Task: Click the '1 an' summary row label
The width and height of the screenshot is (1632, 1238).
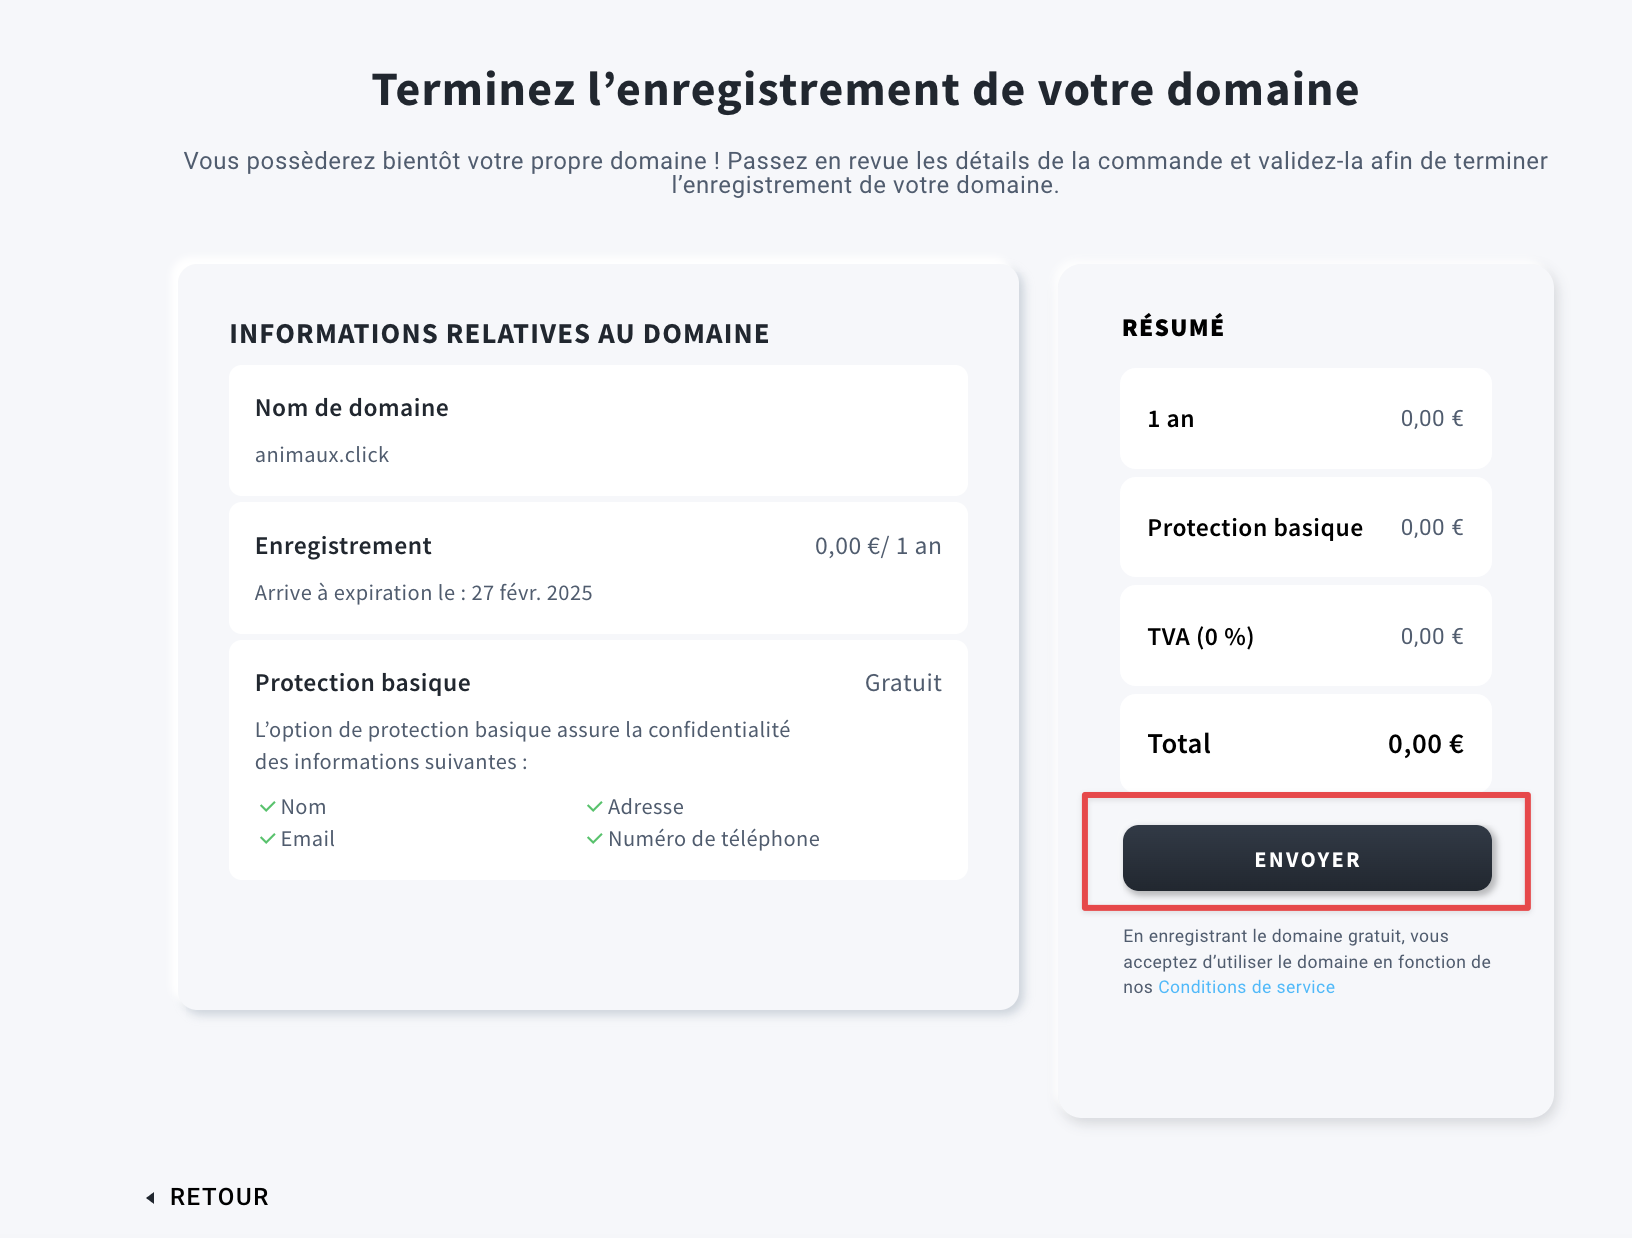Action: [1171, 419]
